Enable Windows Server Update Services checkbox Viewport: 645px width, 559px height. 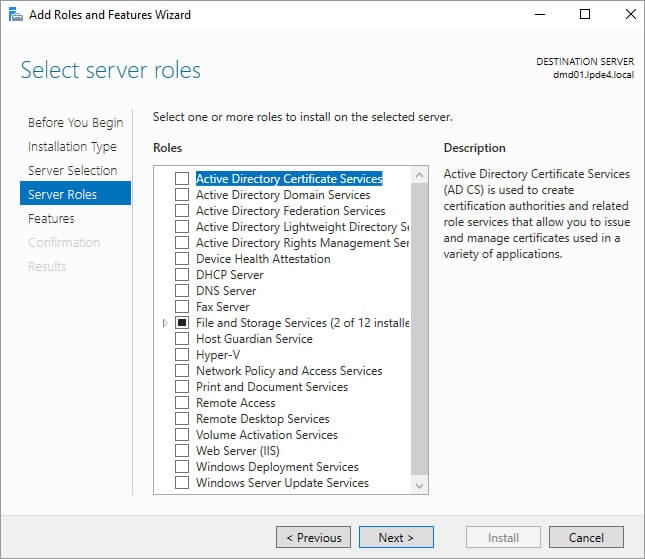tap(182, 482)
